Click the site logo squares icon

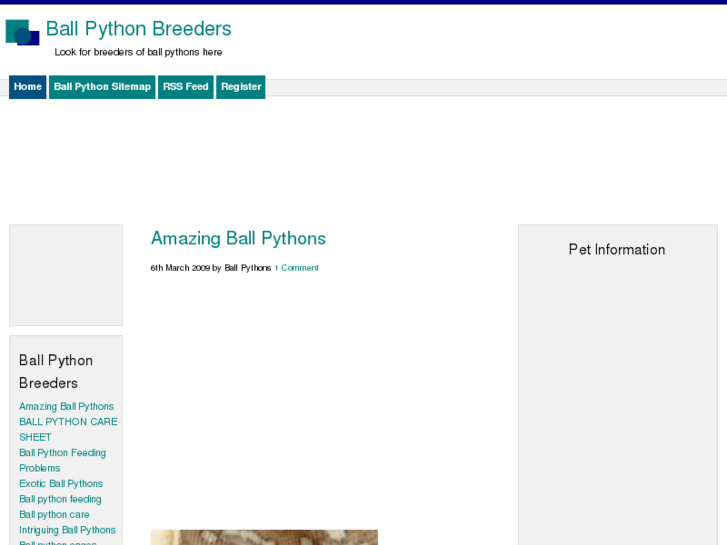coord(22,32)
